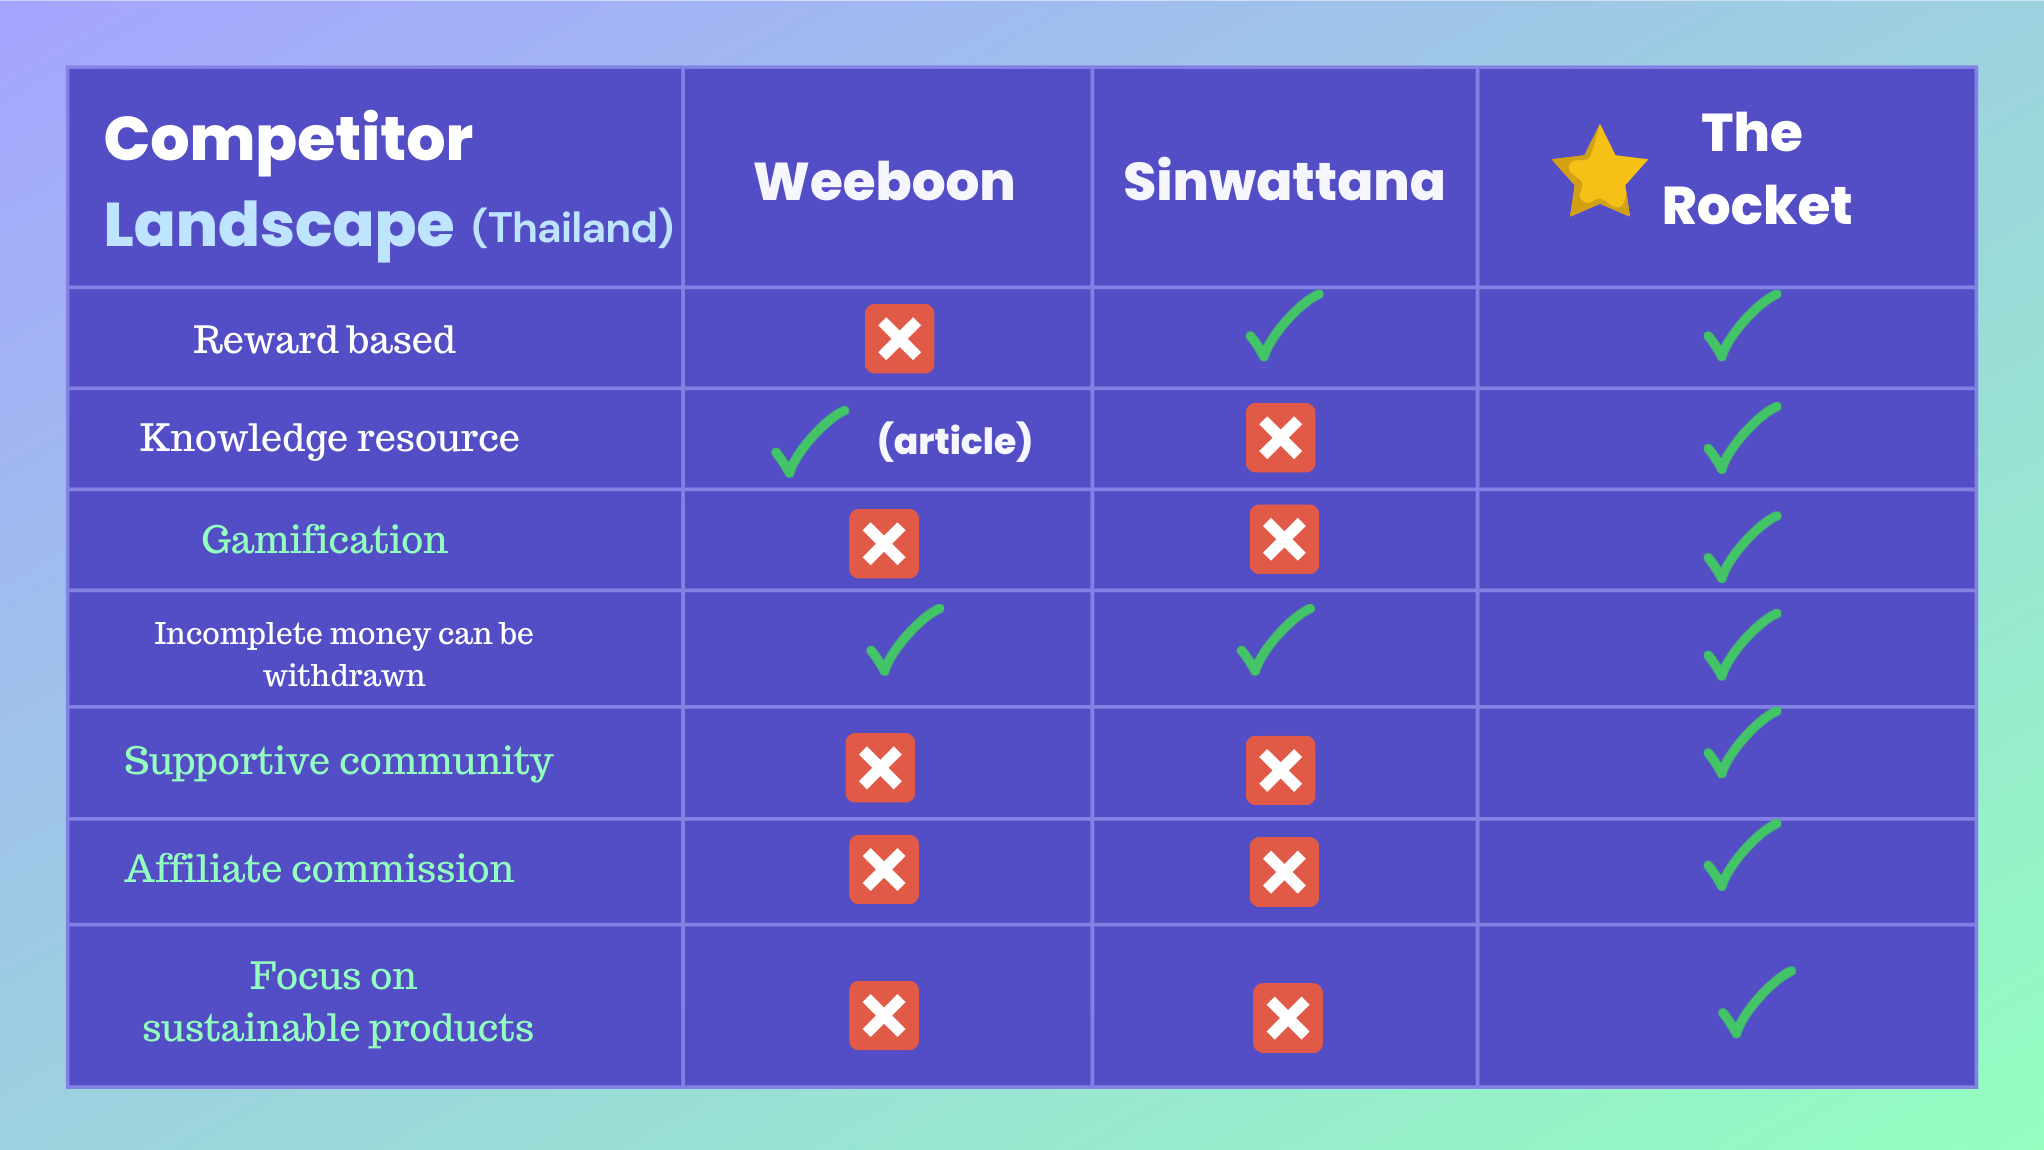Select the Sinwattana column header
Viewport: 2044px width, 1150px height.
tap(1284, 182)
